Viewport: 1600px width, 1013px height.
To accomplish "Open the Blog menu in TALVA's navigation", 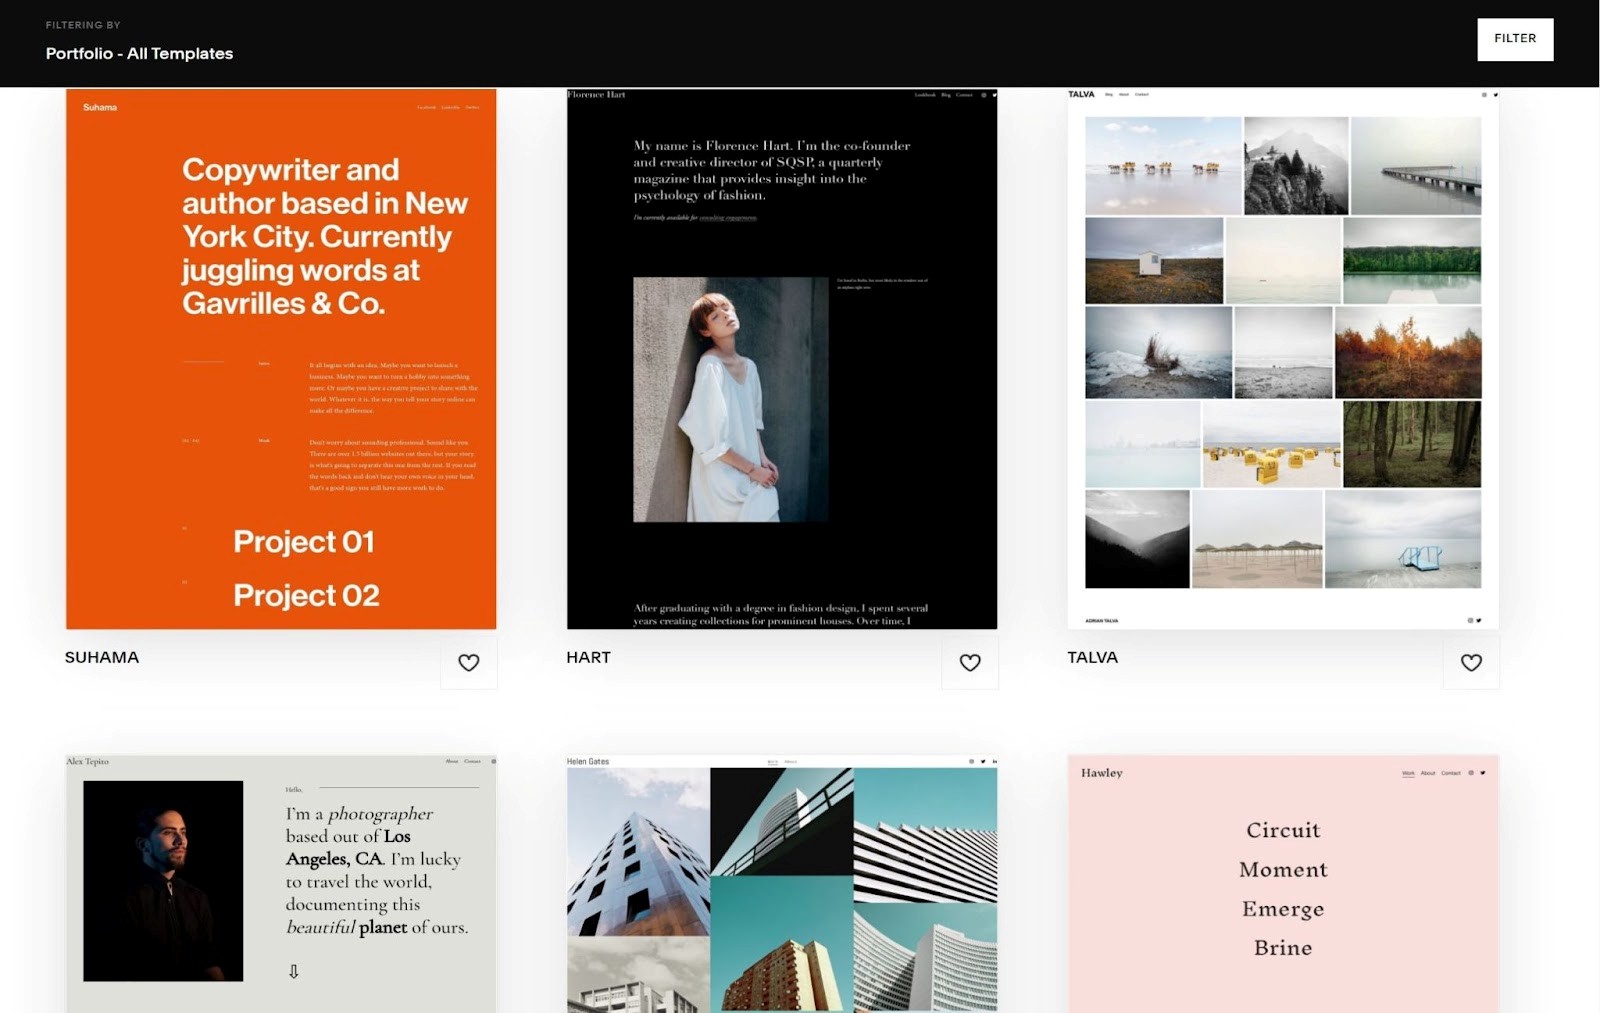I will 1108,95.
